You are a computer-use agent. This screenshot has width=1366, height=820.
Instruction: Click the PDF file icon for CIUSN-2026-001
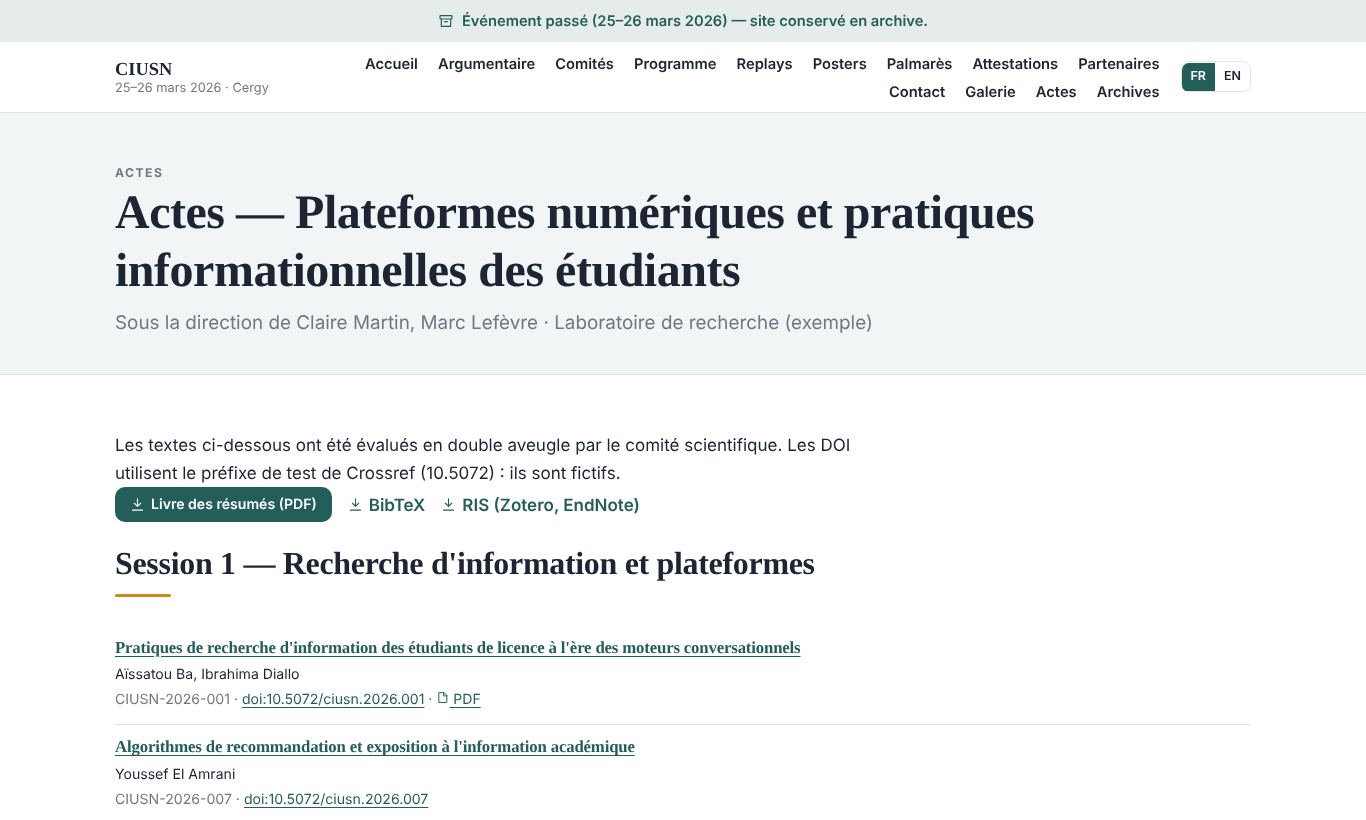pyautogui.click(x=443, y=698)
